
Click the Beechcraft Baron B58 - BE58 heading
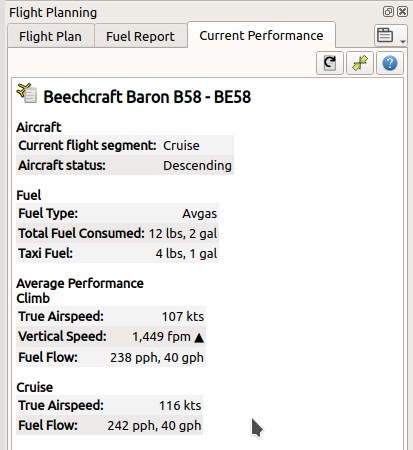click(x=147, y=97)
